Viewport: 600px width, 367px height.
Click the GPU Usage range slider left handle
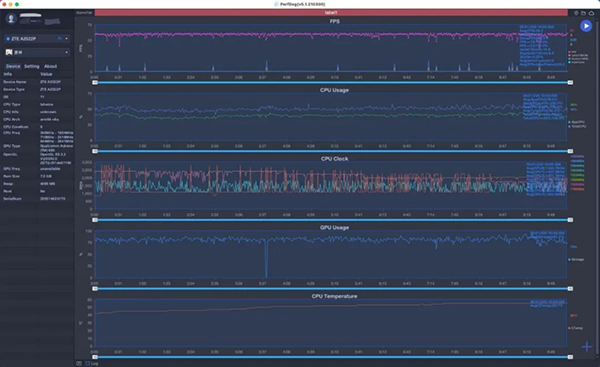(95, 289)
